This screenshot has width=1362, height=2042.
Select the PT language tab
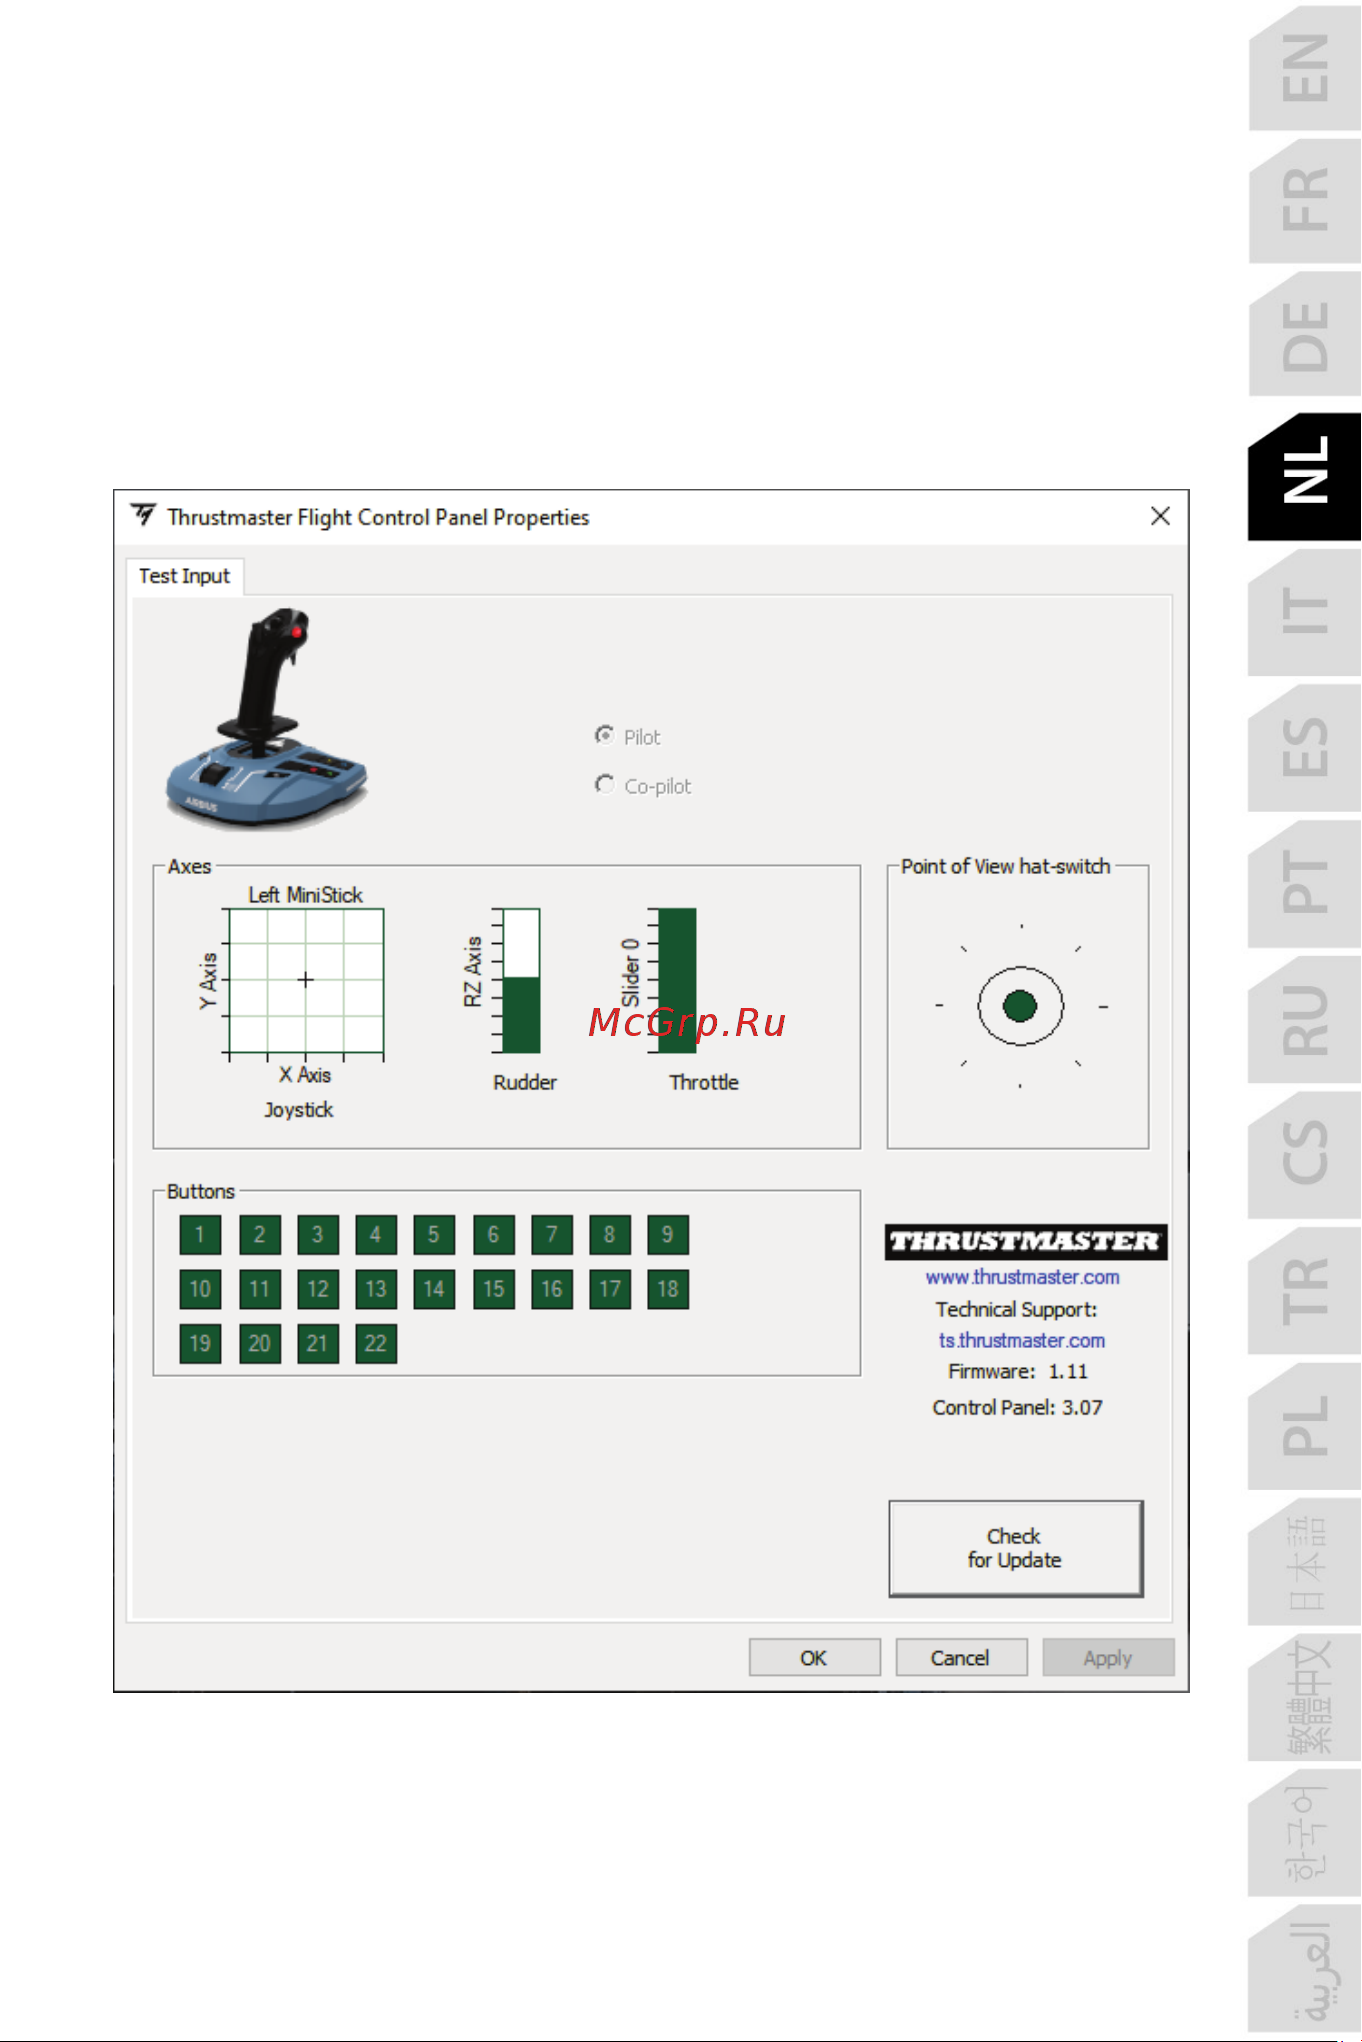pos(1305,882)
